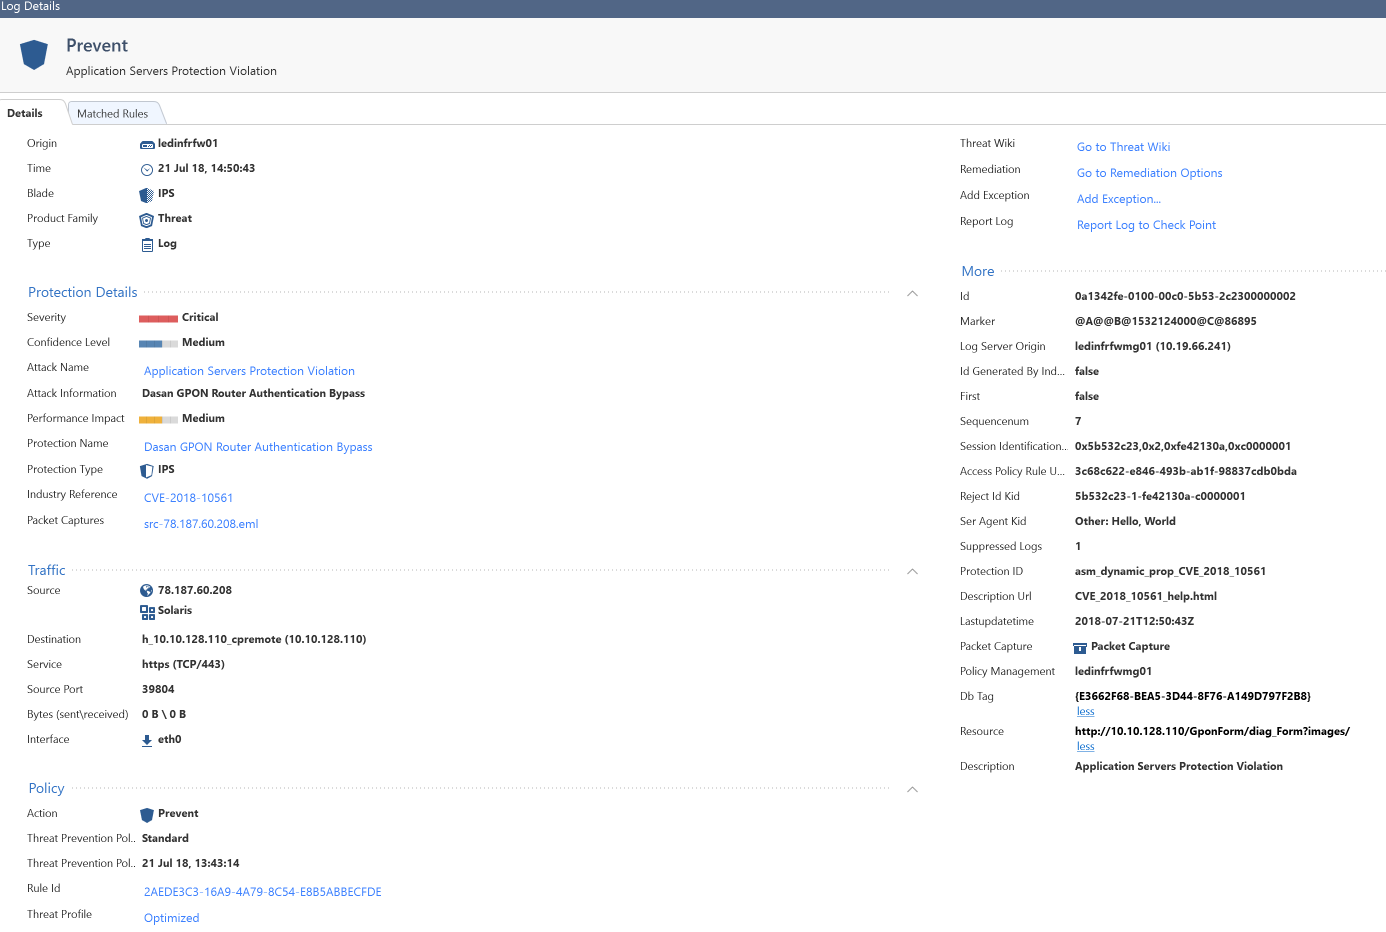The image size is (1386, 932).
Task: Click the Threat product family icon
Action: 147,220
